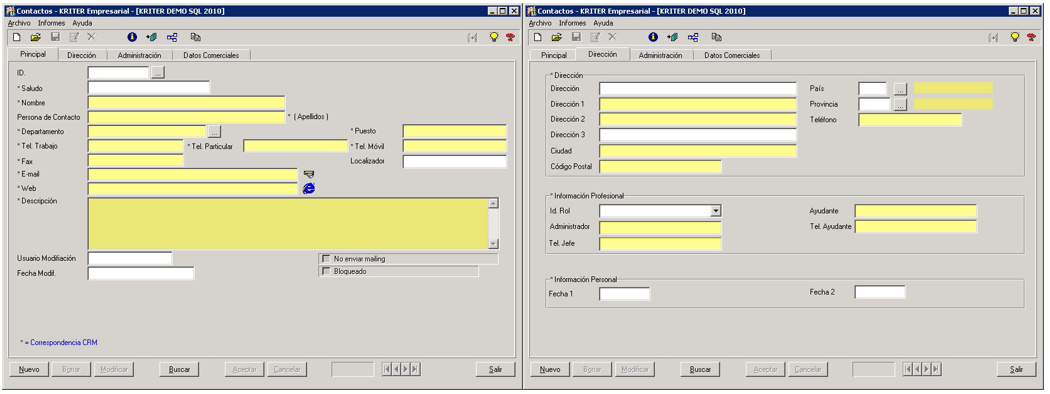Click Buscar button in right window
The width and height of the screenshot is (1050, 394).
point(700,369)
